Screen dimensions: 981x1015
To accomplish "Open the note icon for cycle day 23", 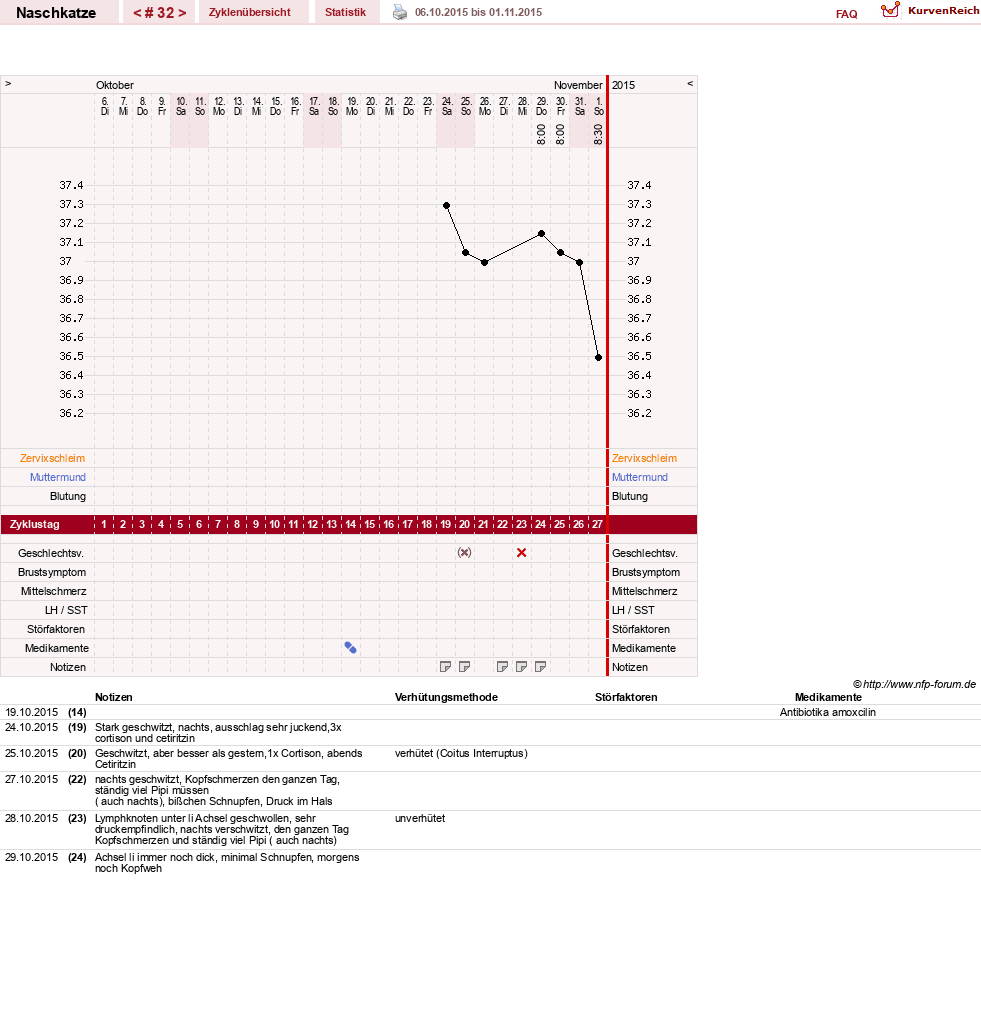I will click(521, 667).
